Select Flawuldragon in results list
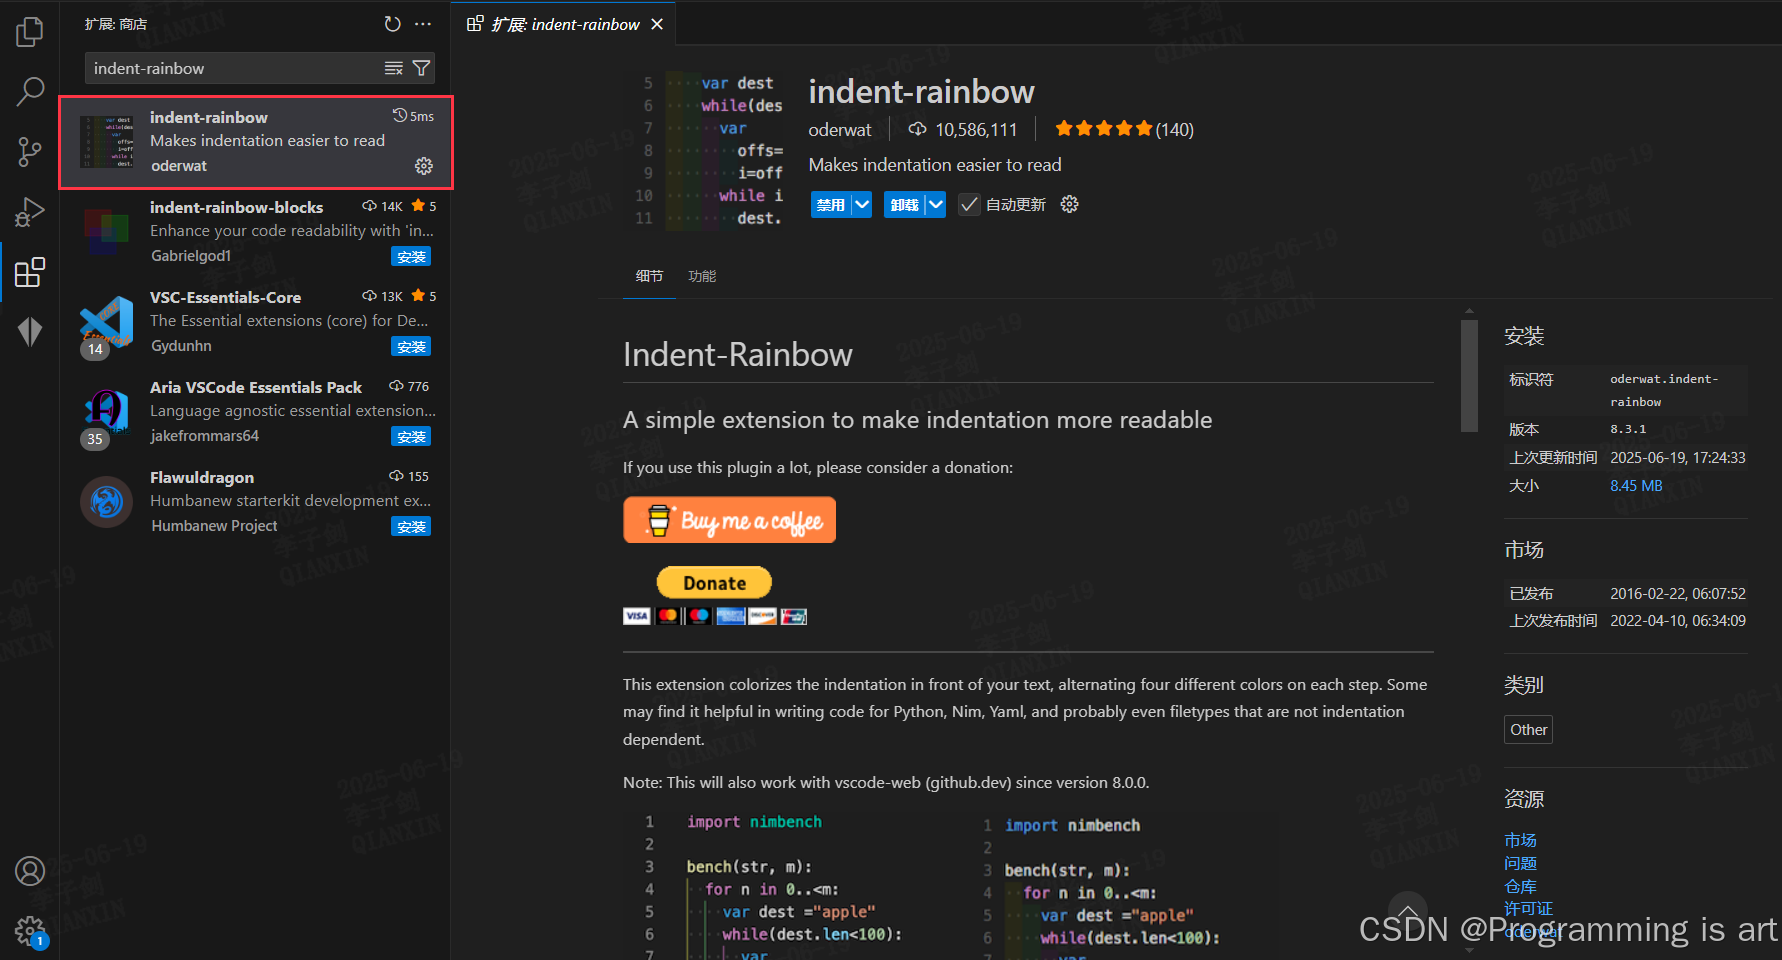This screenshot has width=1782, height=960. tap(255, 502)
